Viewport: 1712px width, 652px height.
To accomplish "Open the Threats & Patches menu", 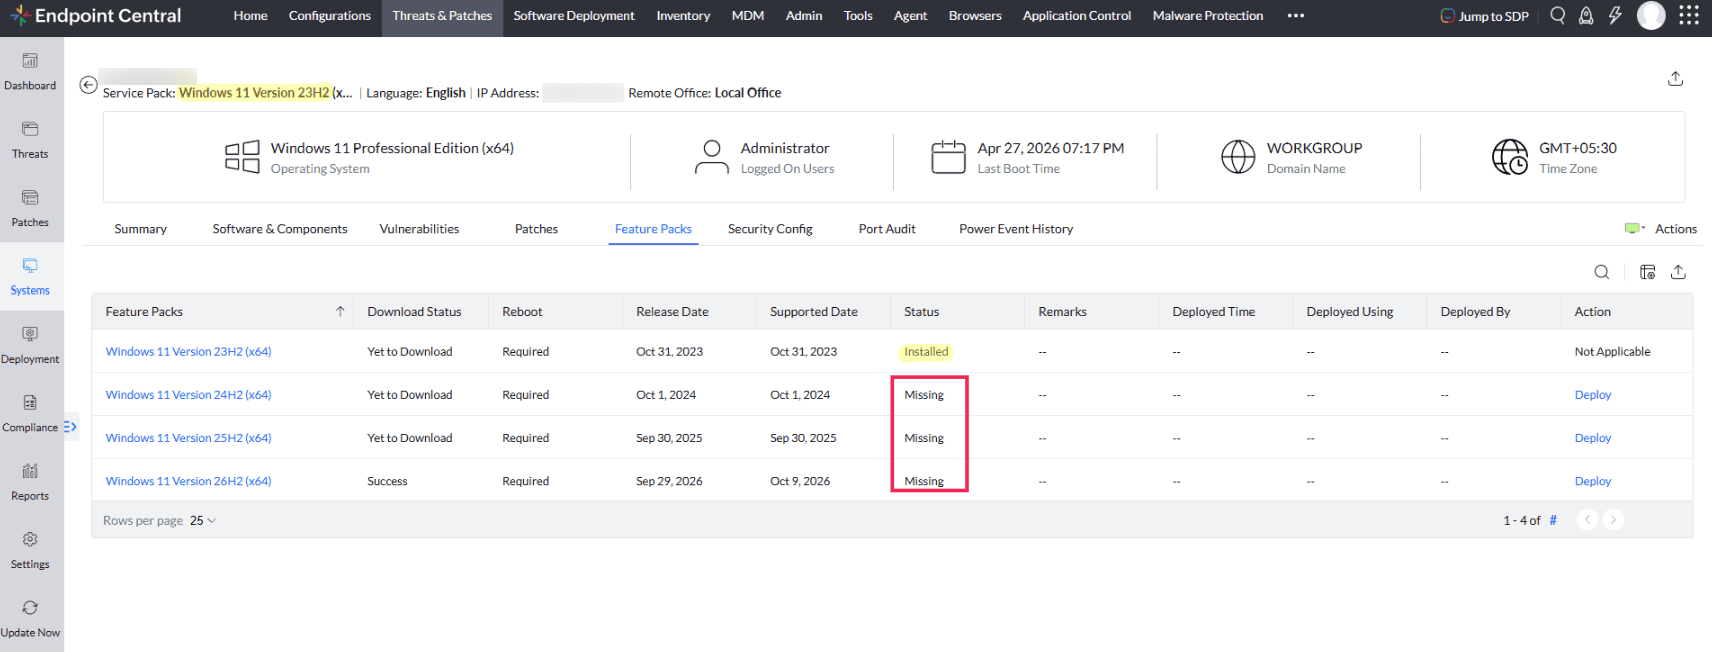I will (x=442, y=16).
